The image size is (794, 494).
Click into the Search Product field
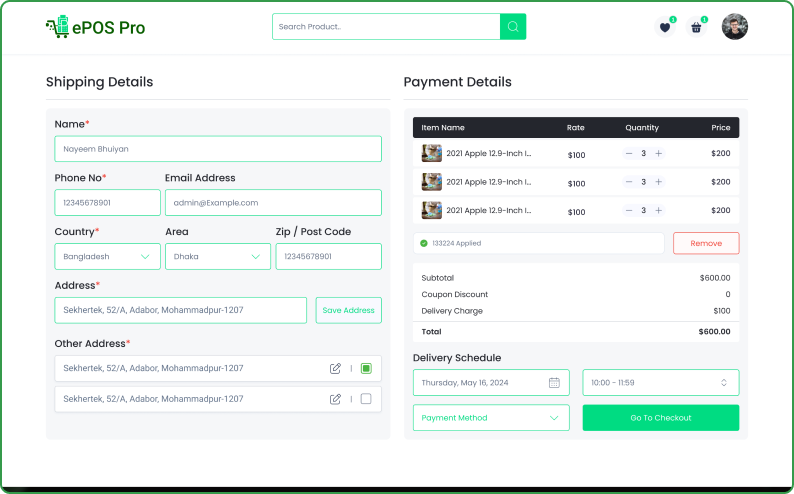click(386, 27)
